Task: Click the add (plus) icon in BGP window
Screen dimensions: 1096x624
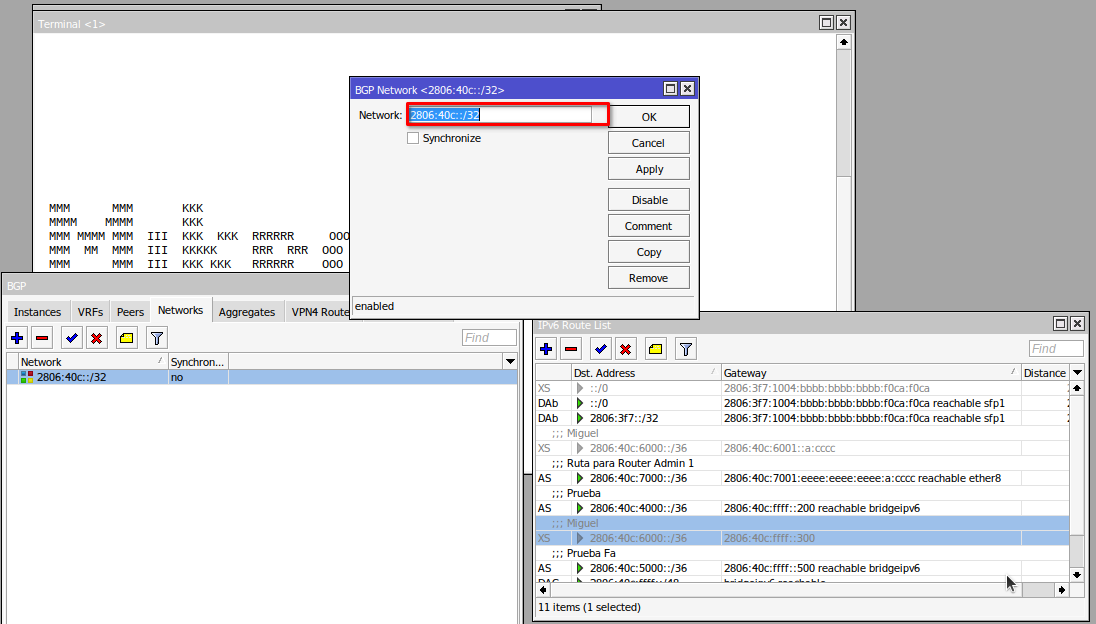Action: tap(17, 338)
